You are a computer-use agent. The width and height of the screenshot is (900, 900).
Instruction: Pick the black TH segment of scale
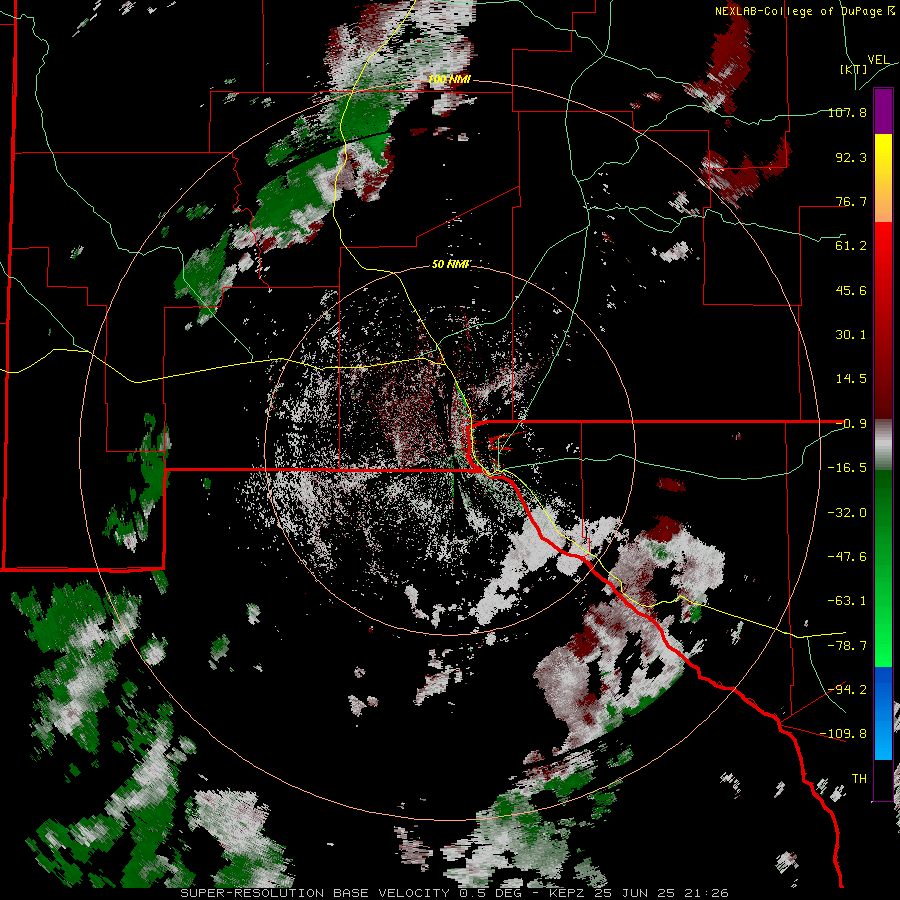[x=883, y=780]
